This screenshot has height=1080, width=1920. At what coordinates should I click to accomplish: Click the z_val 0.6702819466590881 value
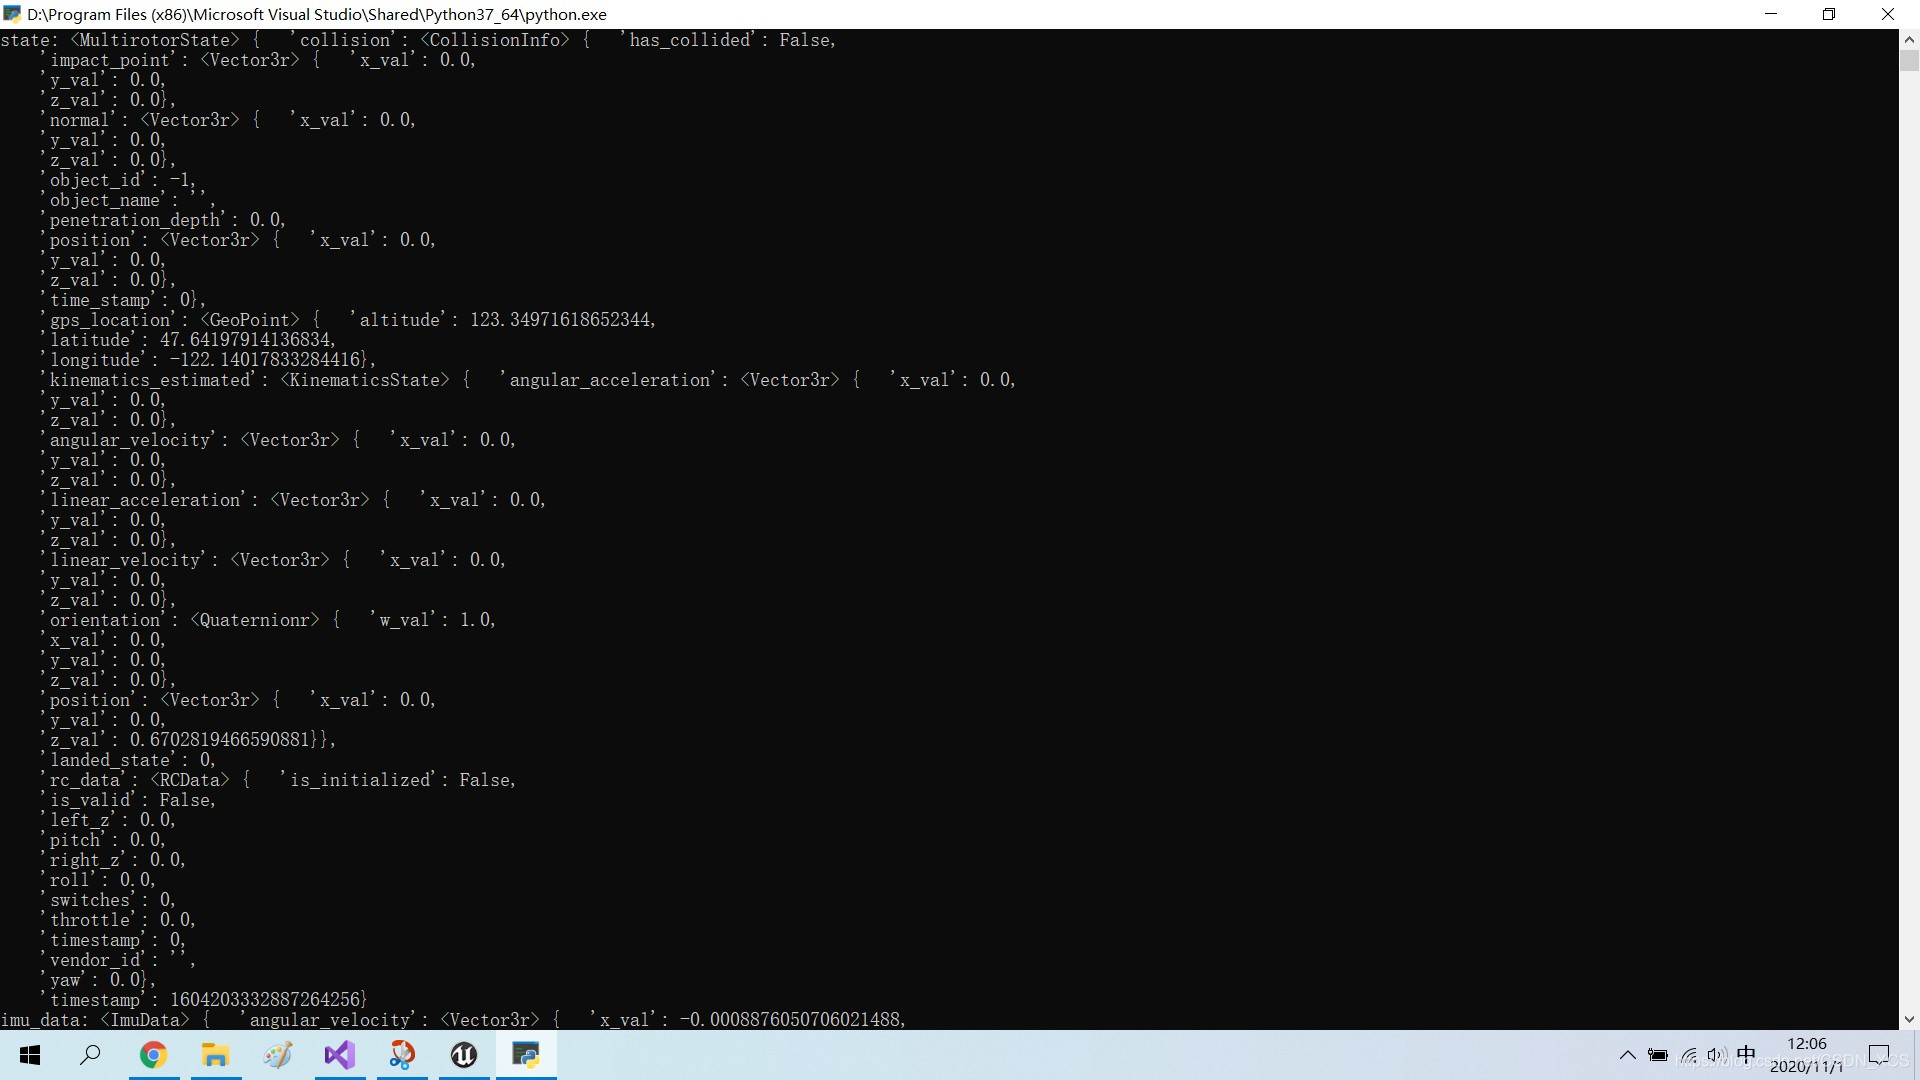click(220, 740)
